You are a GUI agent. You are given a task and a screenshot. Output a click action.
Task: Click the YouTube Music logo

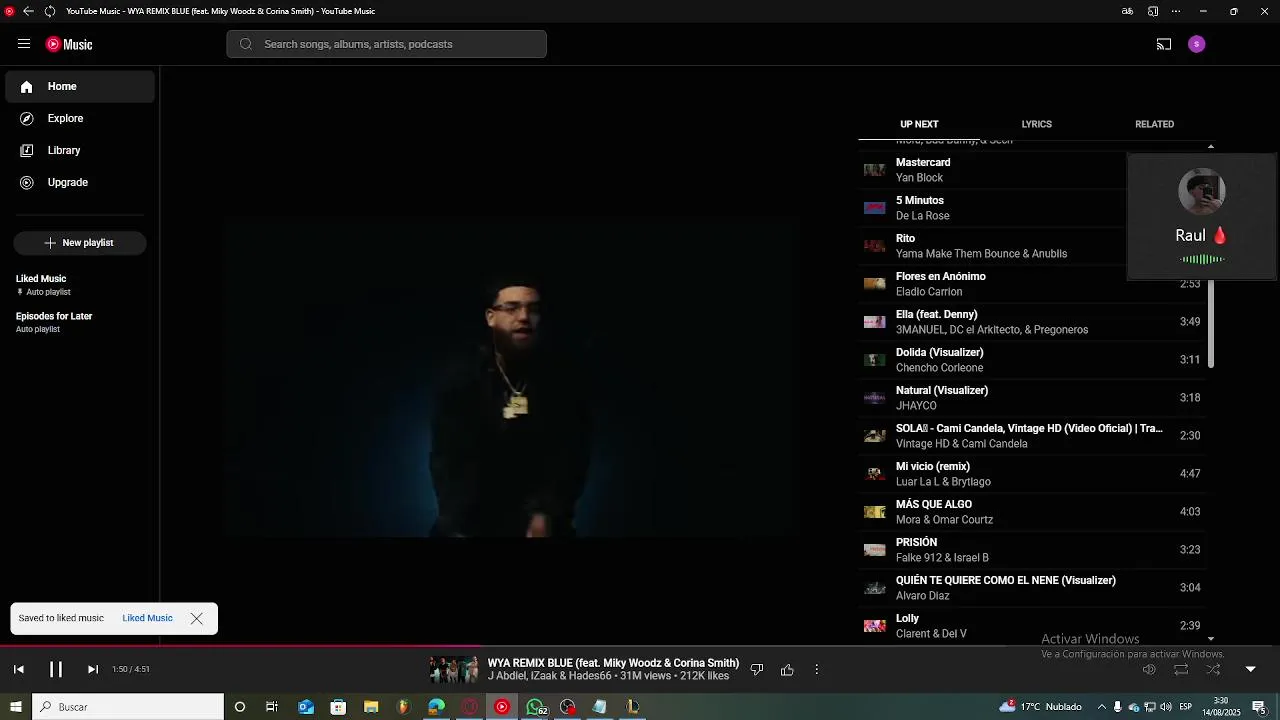(69, 44)
